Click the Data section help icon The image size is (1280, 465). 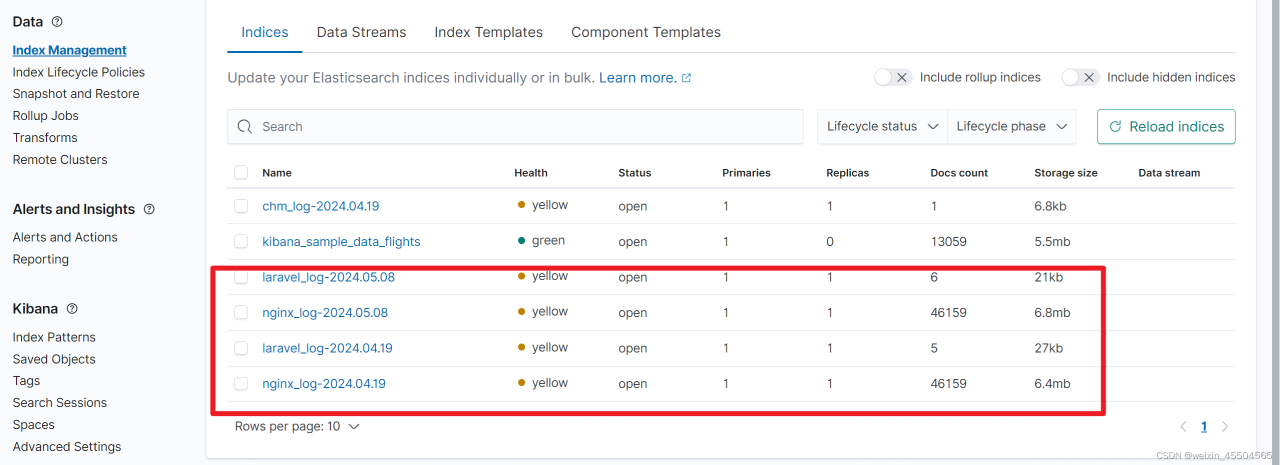tap(57, 21)
